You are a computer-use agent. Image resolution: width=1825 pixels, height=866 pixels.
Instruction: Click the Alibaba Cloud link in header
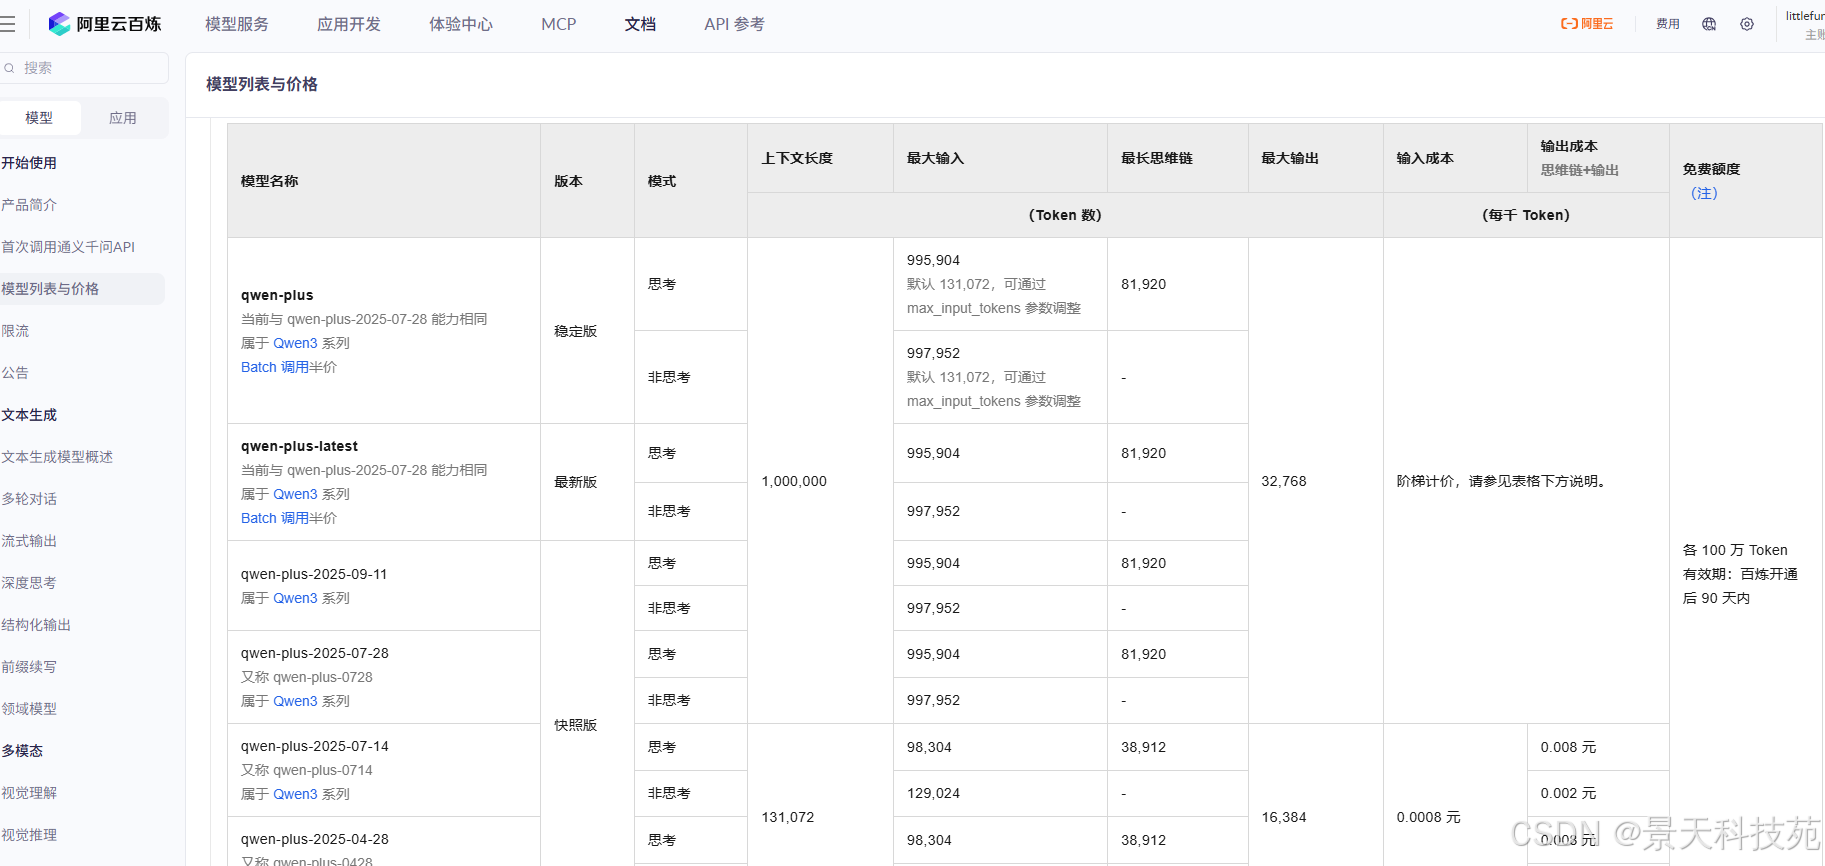1587,24
